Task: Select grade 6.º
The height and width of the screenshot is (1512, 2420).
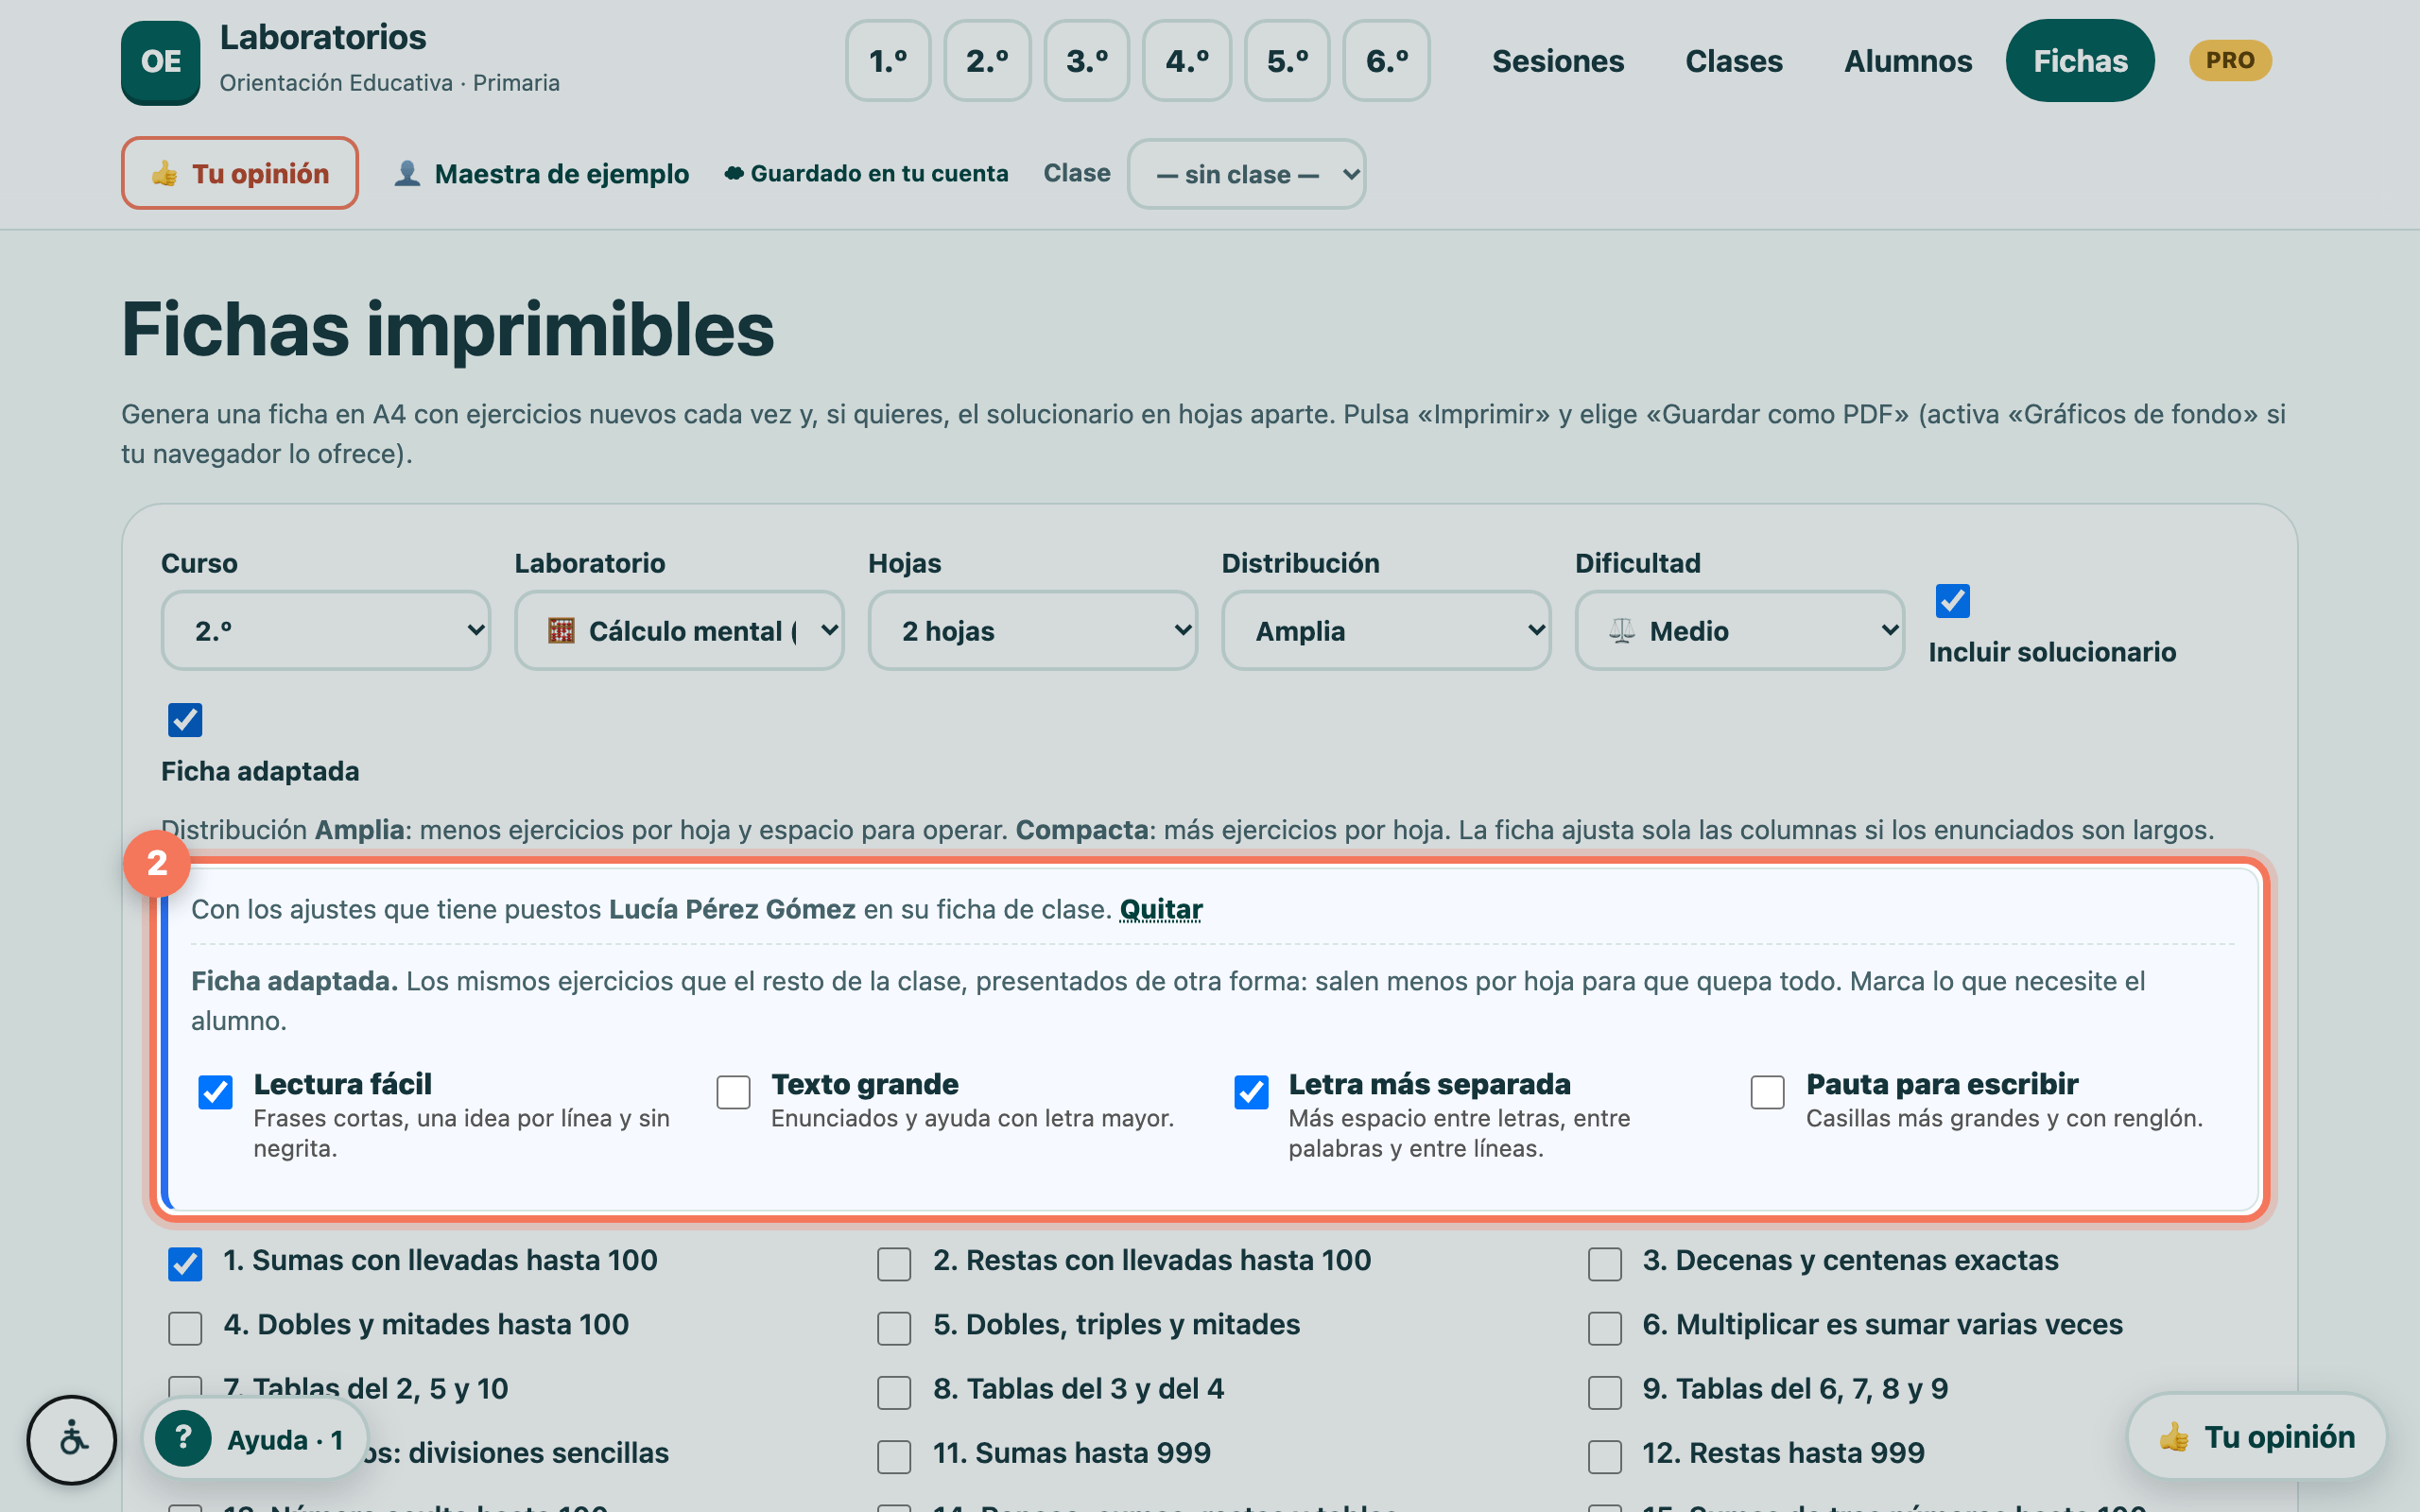Action: (1387, 61)
